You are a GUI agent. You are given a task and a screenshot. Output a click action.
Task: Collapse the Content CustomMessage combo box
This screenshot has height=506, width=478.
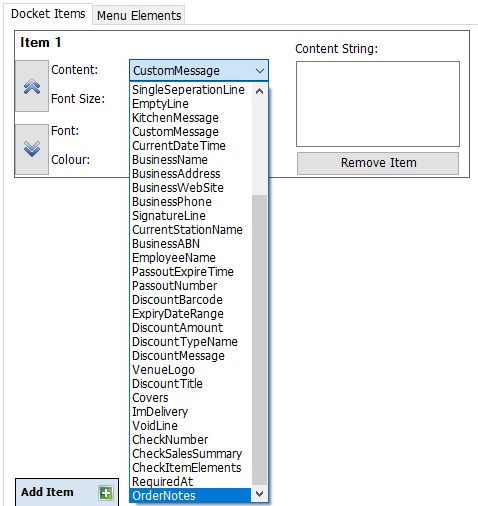(x=199, y=71)
